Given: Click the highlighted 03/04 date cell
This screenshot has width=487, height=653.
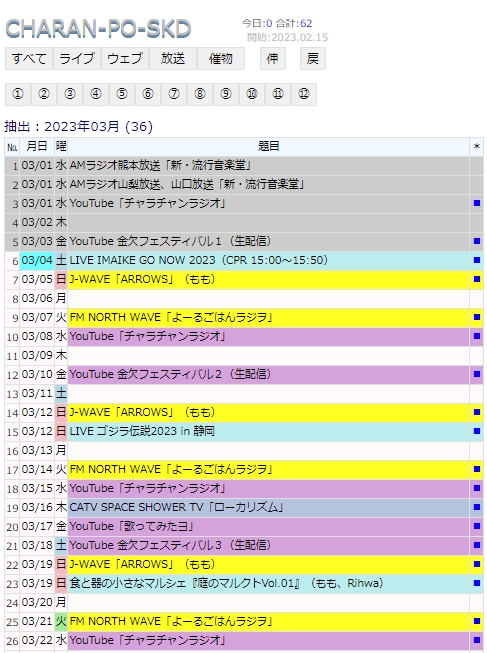Looking at the screenshot, I should coord(37,261).
